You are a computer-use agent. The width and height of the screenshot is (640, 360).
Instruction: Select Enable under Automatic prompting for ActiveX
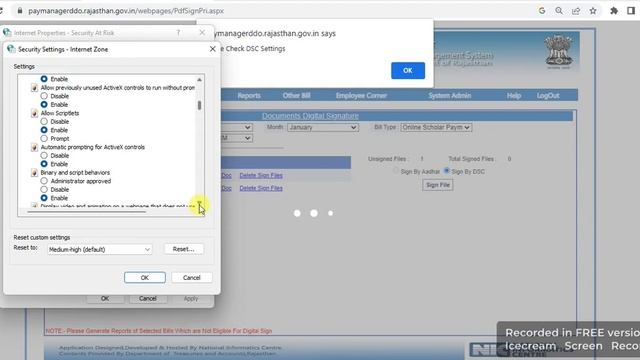[x=44, y=164]
